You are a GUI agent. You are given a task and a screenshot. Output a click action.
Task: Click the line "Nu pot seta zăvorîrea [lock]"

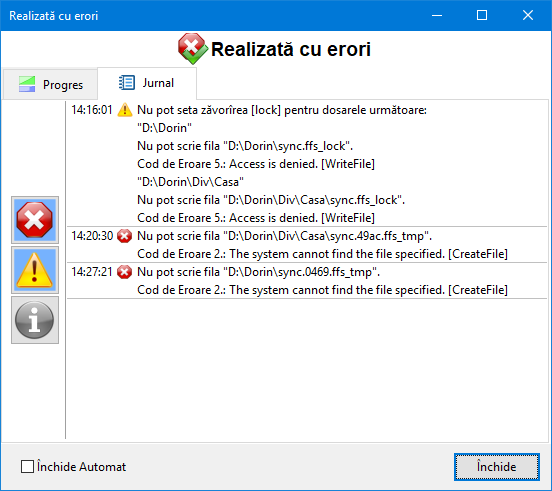(282, 110)
